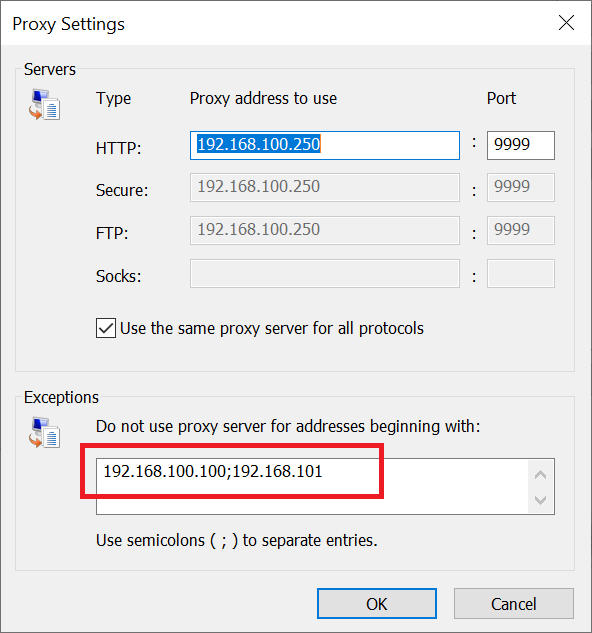Click the Socks proxy address field
Image resolution: width=592 pixels, height=633 pixels.
coord(325,273)
